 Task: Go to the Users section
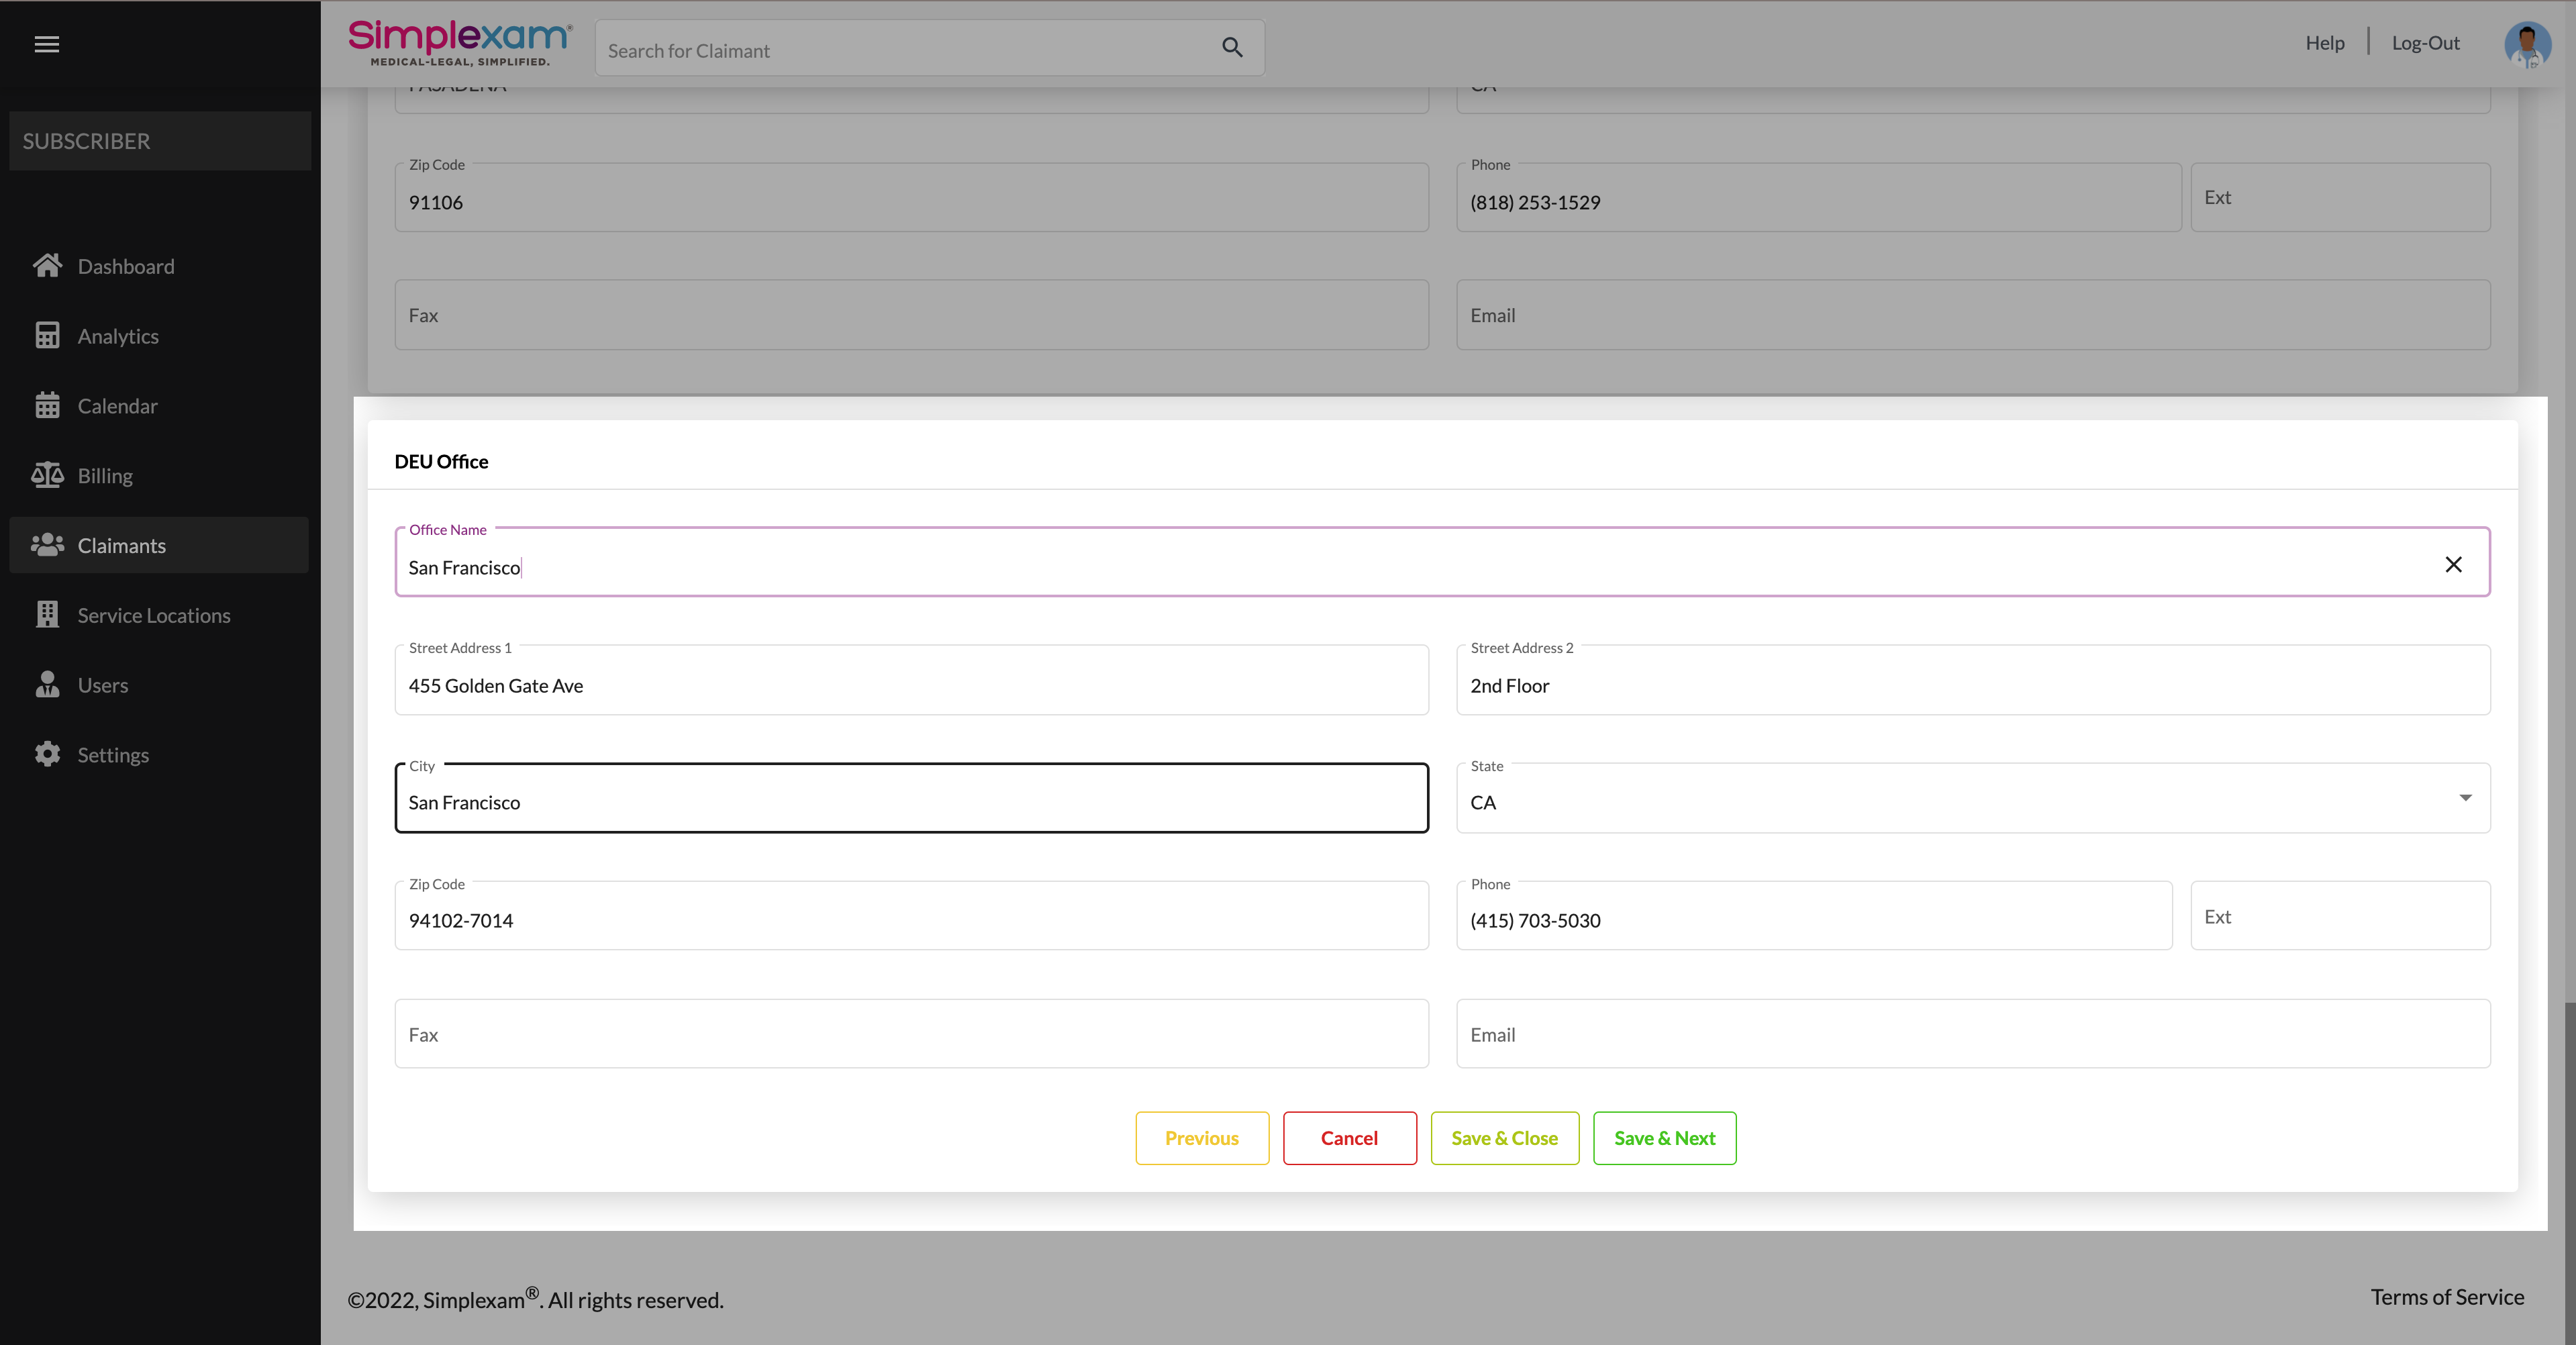pos(102,685)
